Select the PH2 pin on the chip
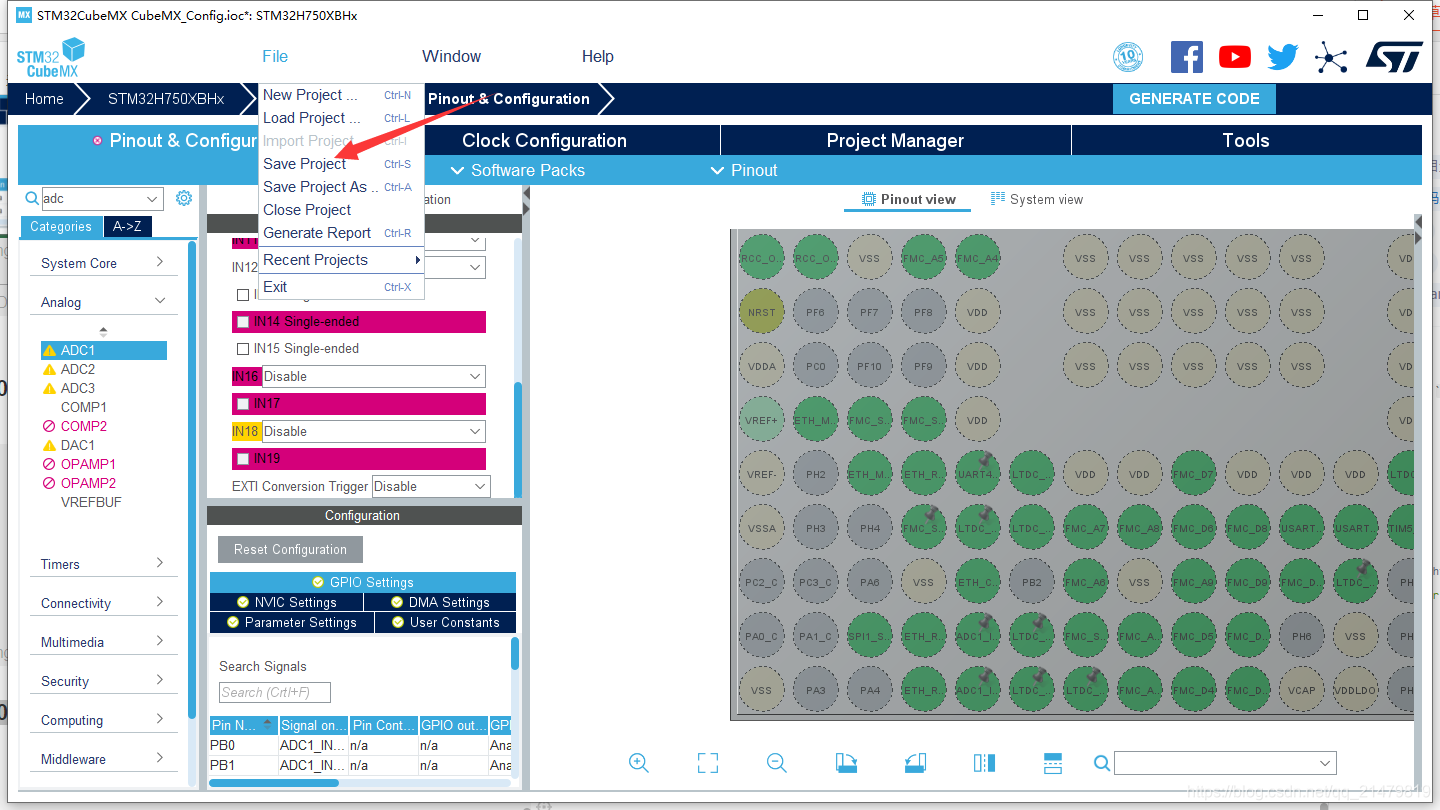1440x810 pixels. click(x=815, y=474)
